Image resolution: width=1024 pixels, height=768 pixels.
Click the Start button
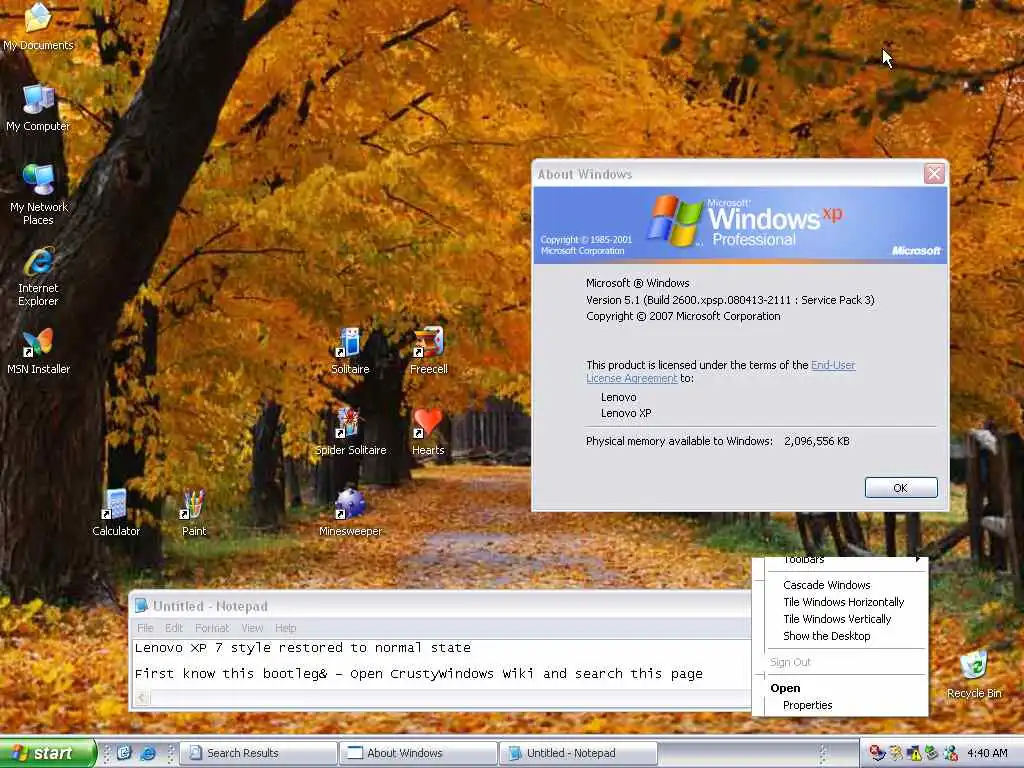pyautogui.click(x=47, y=753)
